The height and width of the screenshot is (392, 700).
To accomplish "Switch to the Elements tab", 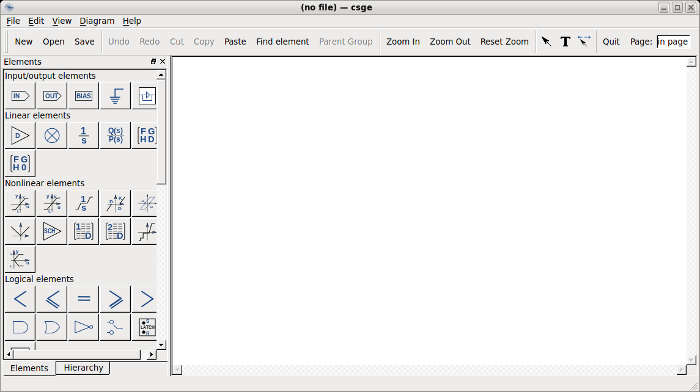I will point(29,368).
